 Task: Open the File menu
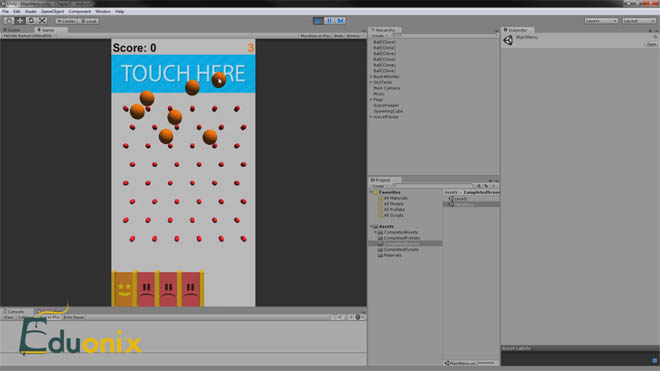click(x=5, y=11)
